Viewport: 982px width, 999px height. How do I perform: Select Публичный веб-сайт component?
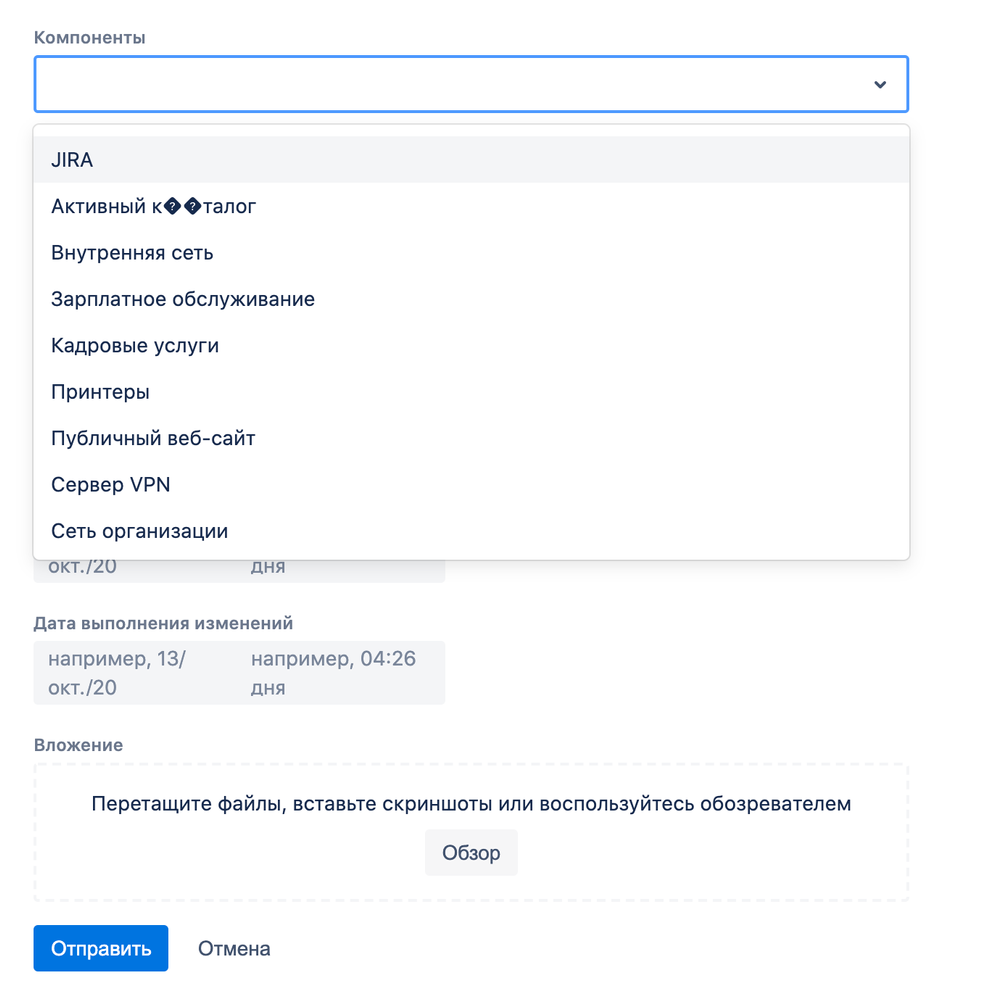point(153,438)
